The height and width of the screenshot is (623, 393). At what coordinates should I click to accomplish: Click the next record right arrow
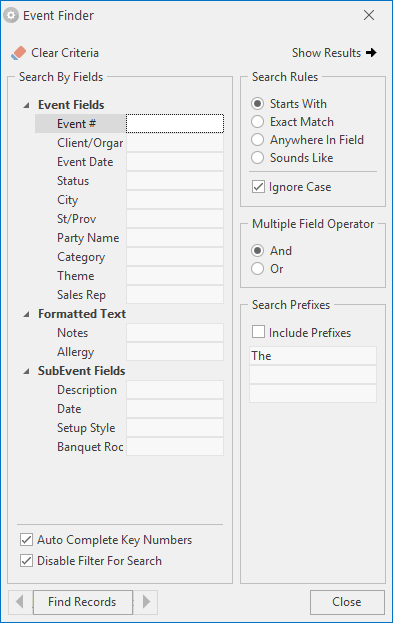[x=147, y=602]
